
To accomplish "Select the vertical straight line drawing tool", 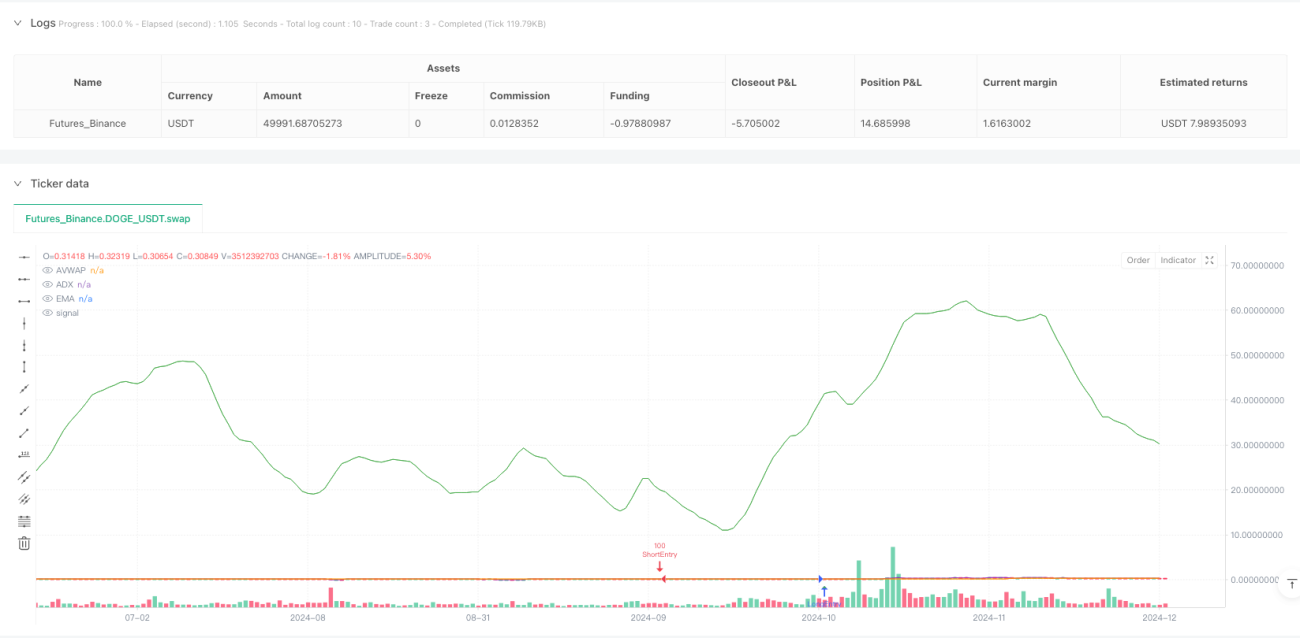I will pyautogui.click(x=24, y=323).
